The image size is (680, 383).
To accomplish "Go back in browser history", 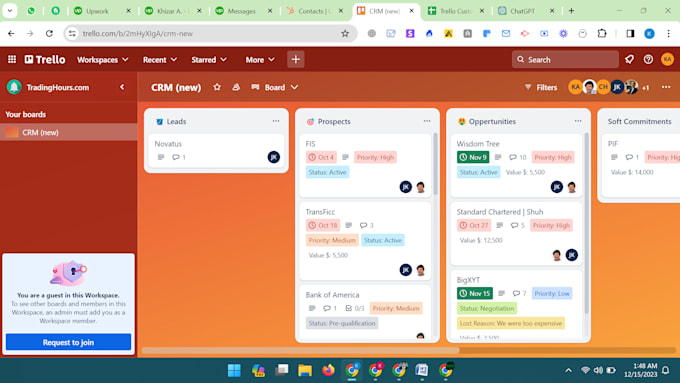I will [x=11, y=33].
